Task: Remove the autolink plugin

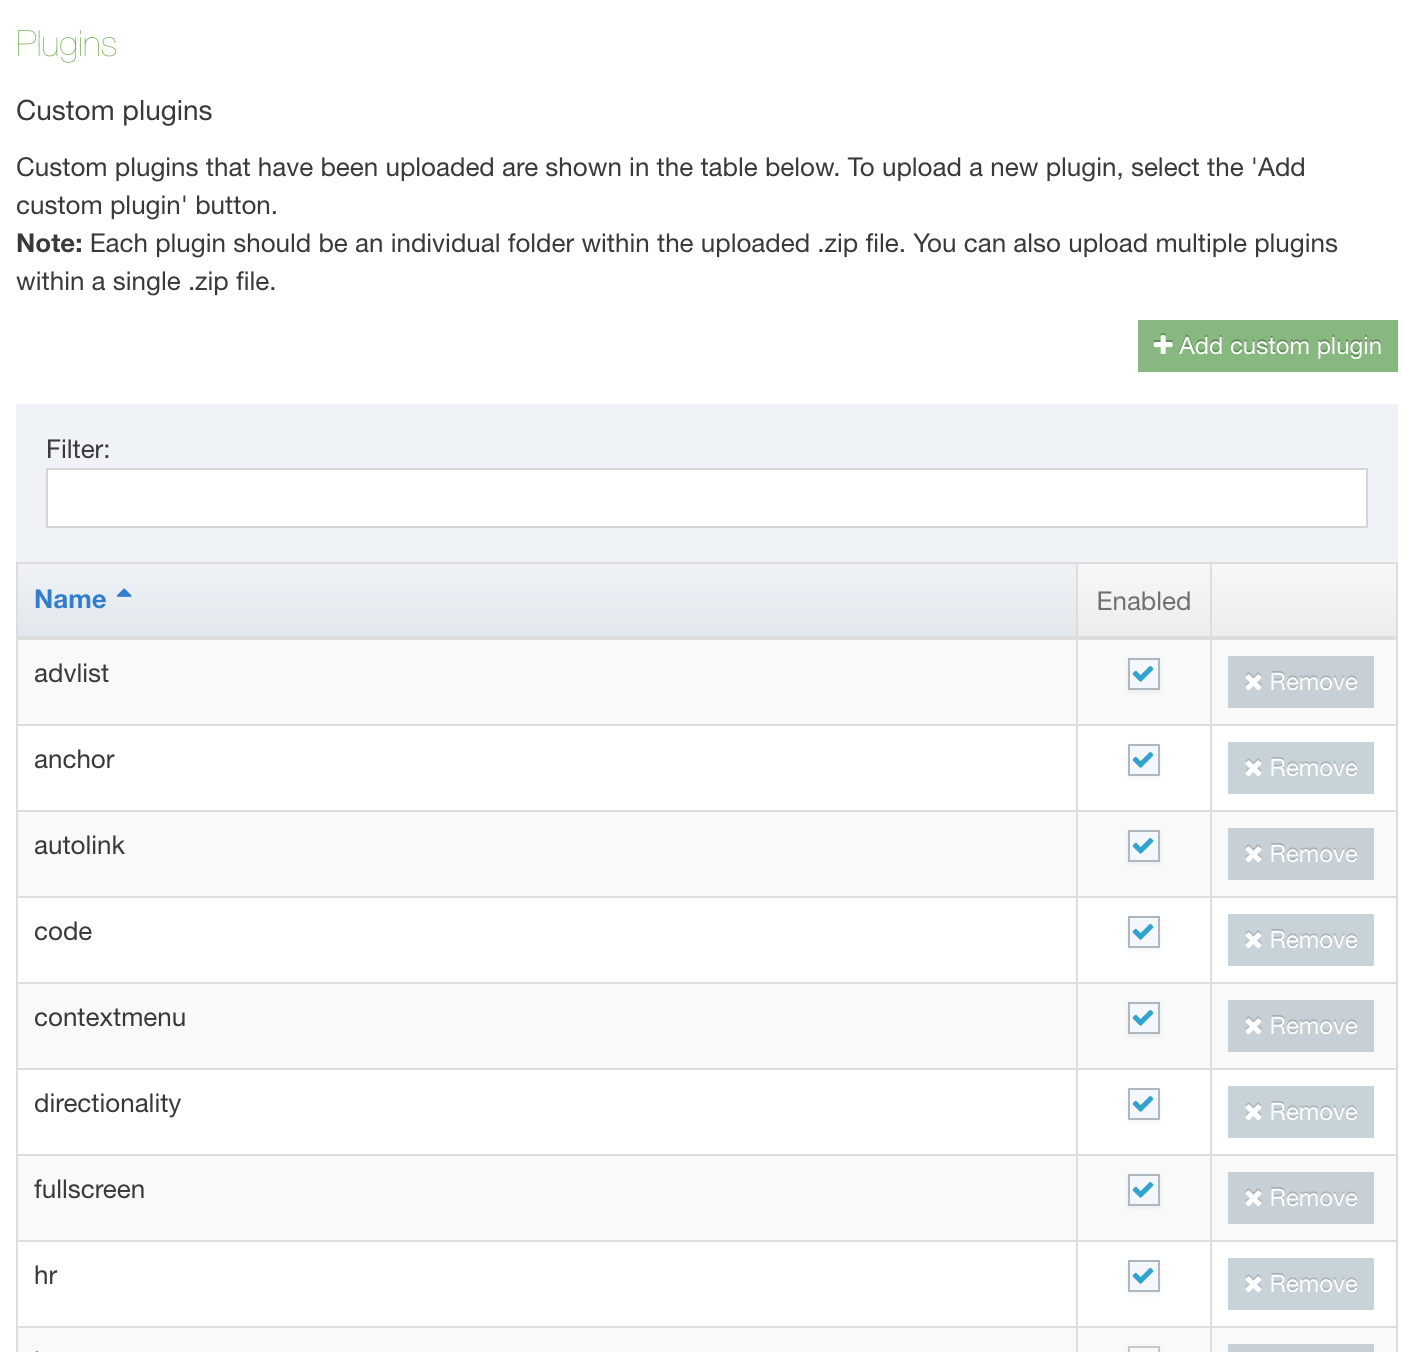Action: pos(1300,854)
